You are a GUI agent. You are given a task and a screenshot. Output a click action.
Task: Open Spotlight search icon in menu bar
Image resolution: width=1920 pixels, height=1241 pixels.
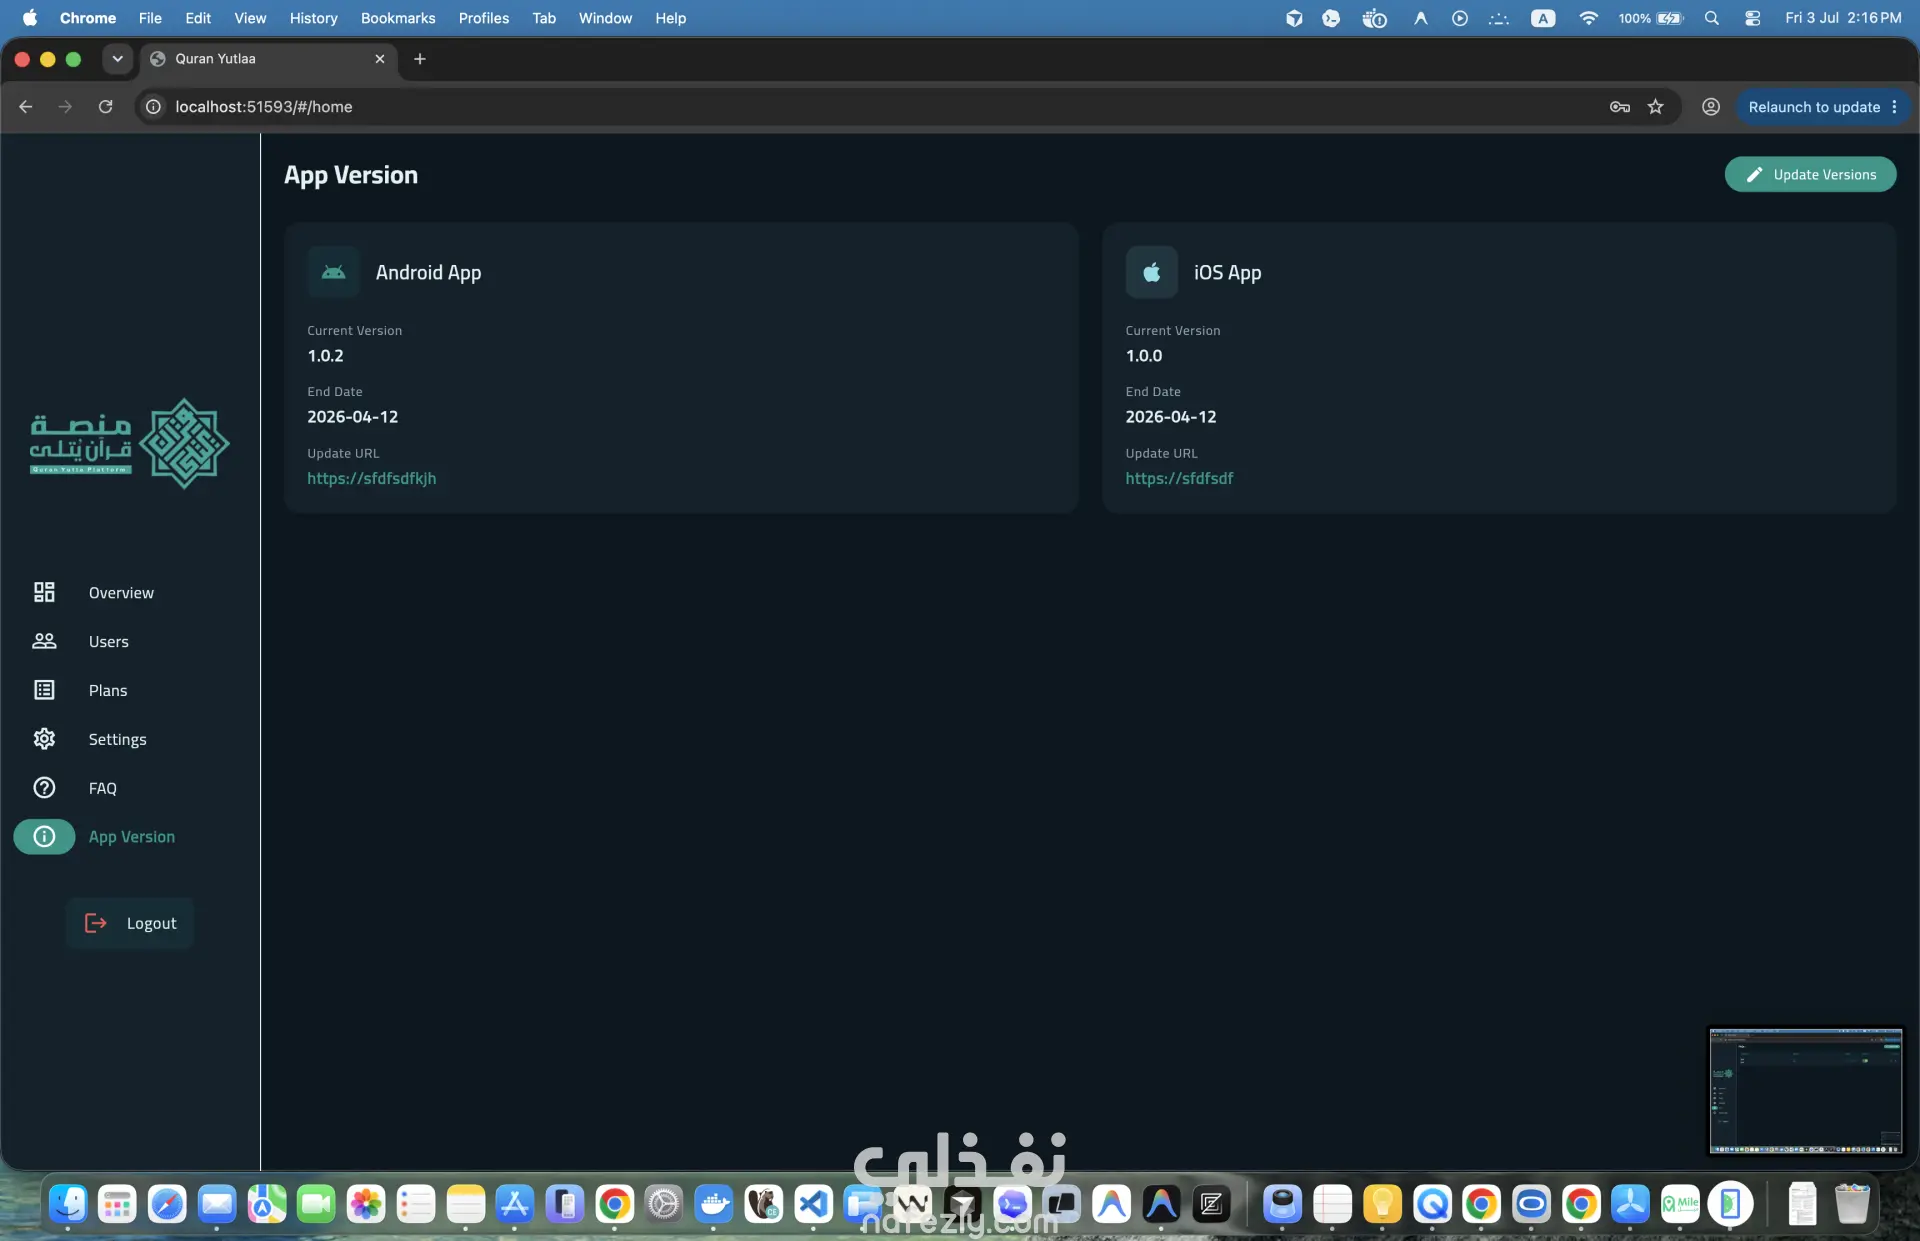tap(1712, 18)
